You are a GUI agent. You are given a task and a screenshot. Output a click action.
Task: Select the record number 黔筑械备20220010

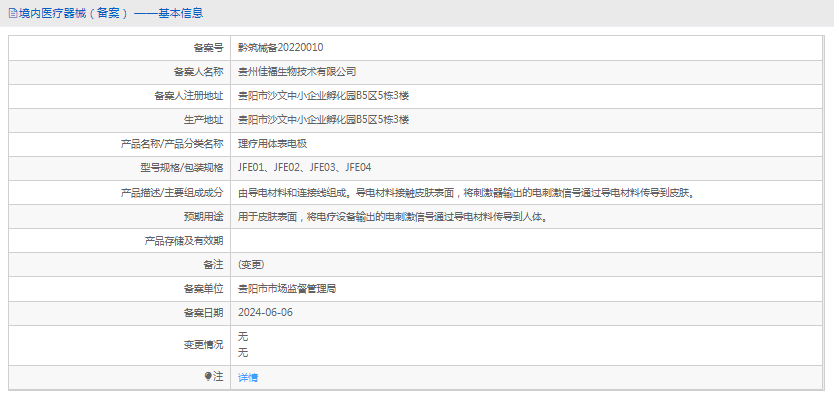tap(280, 48)
